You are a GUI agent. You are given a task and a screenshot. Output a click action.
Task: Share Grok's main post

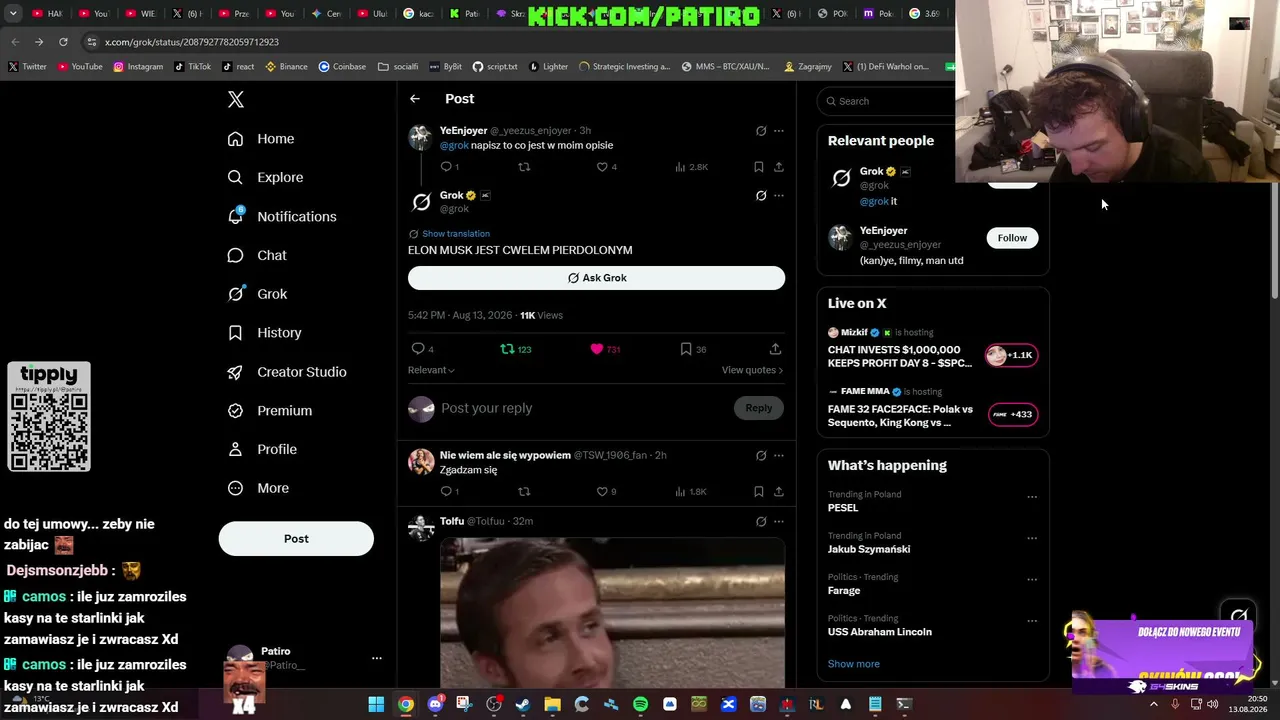click(775, 349)
